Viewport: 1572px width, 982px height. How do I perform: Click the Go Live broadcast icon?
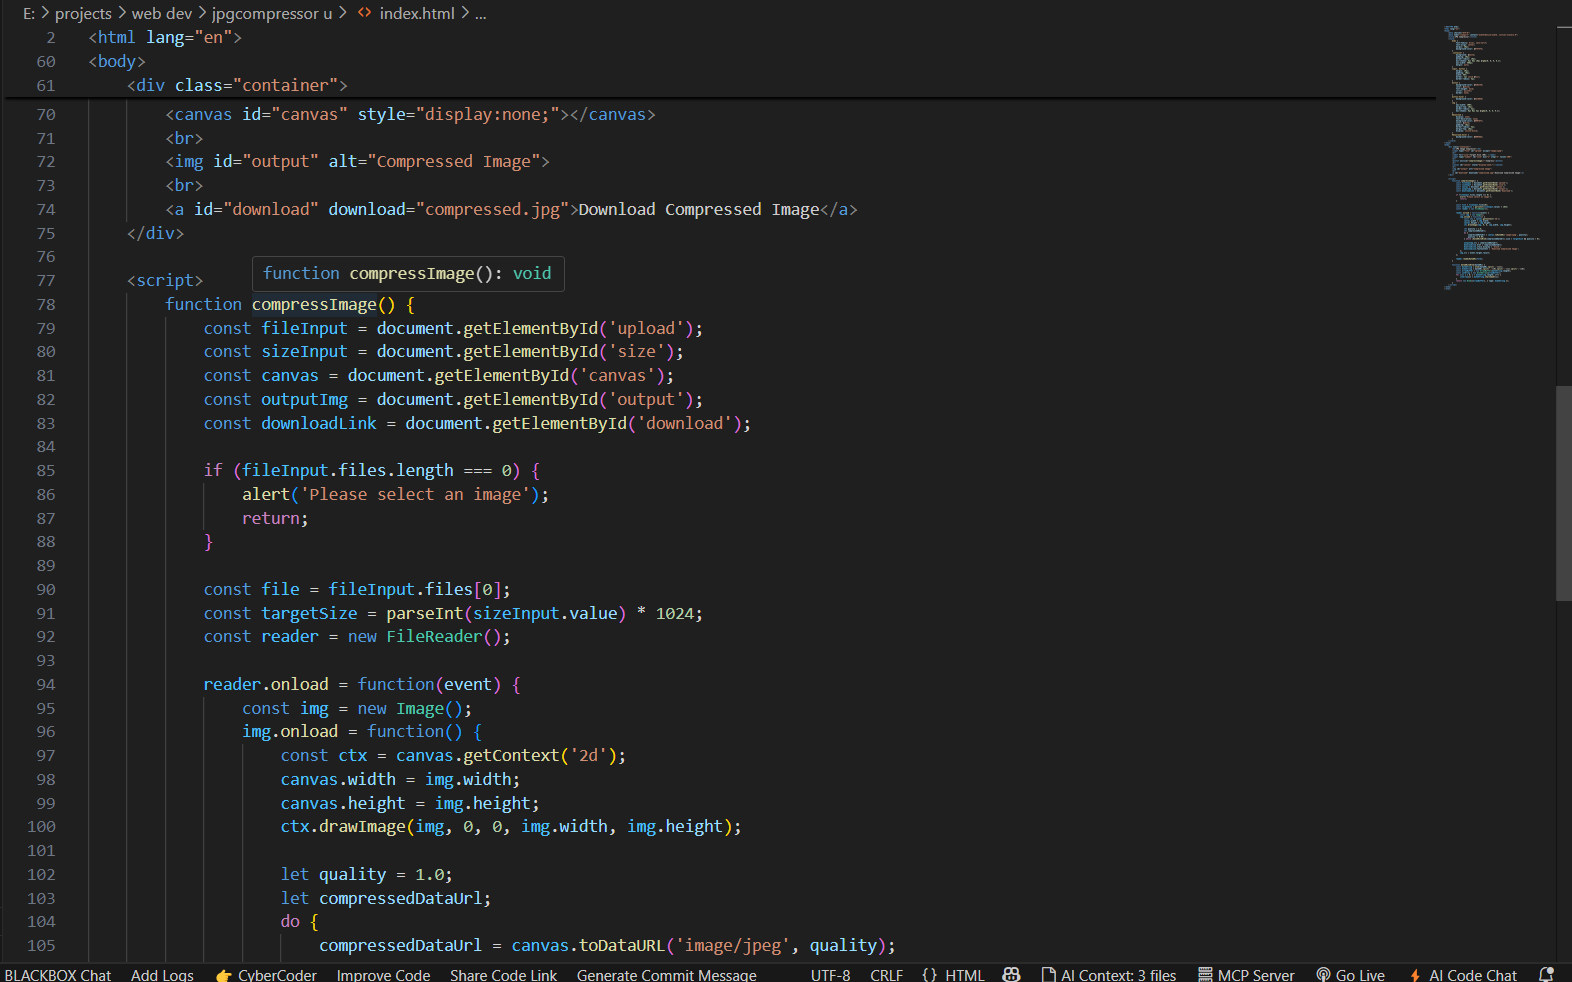[1323, 974]
